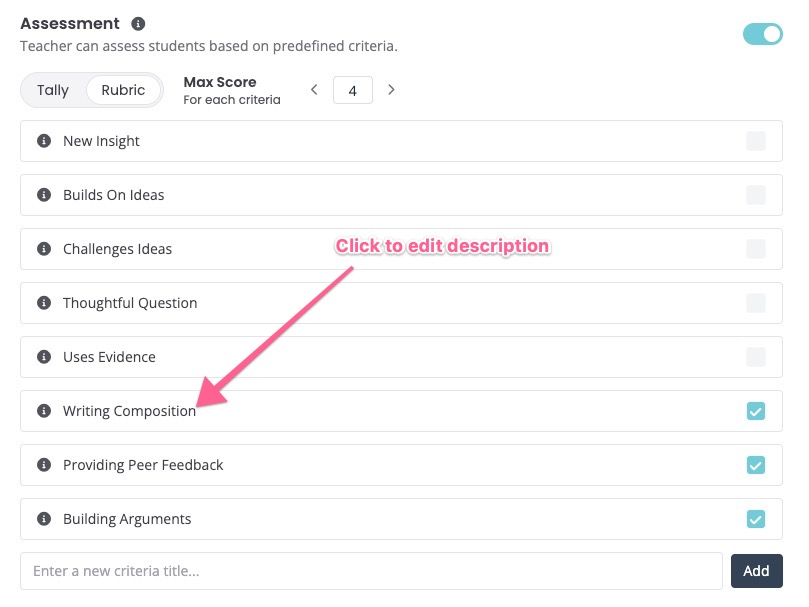Click info icon beside Writing Composition
Image resolution: width=809 pixels, height=607 pixels.
click(44, 411)
